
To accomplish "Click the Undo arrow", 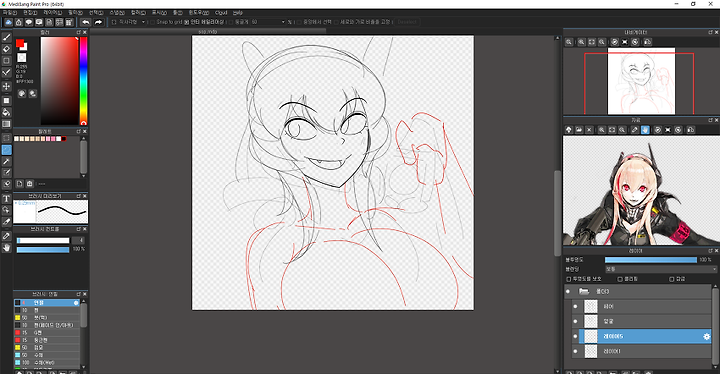I will click(x=86, y=22).
